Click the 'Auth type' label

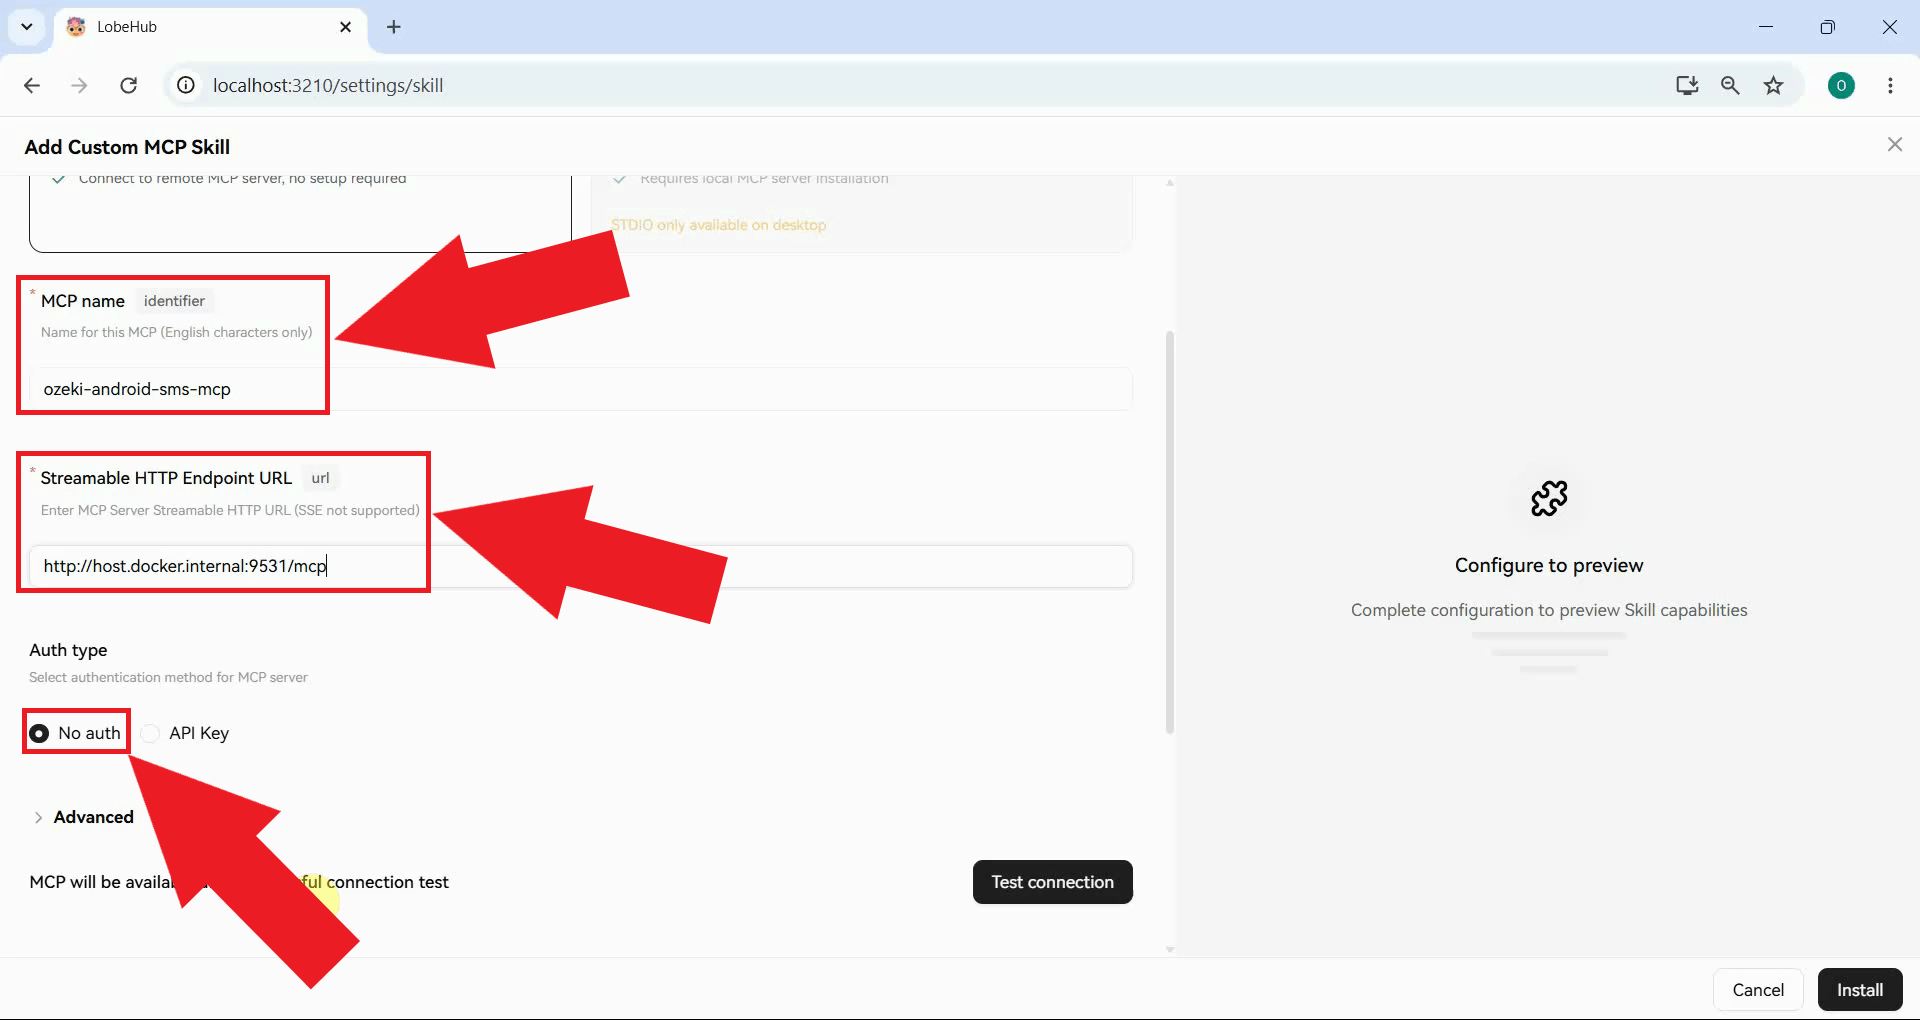click(68, 650)
